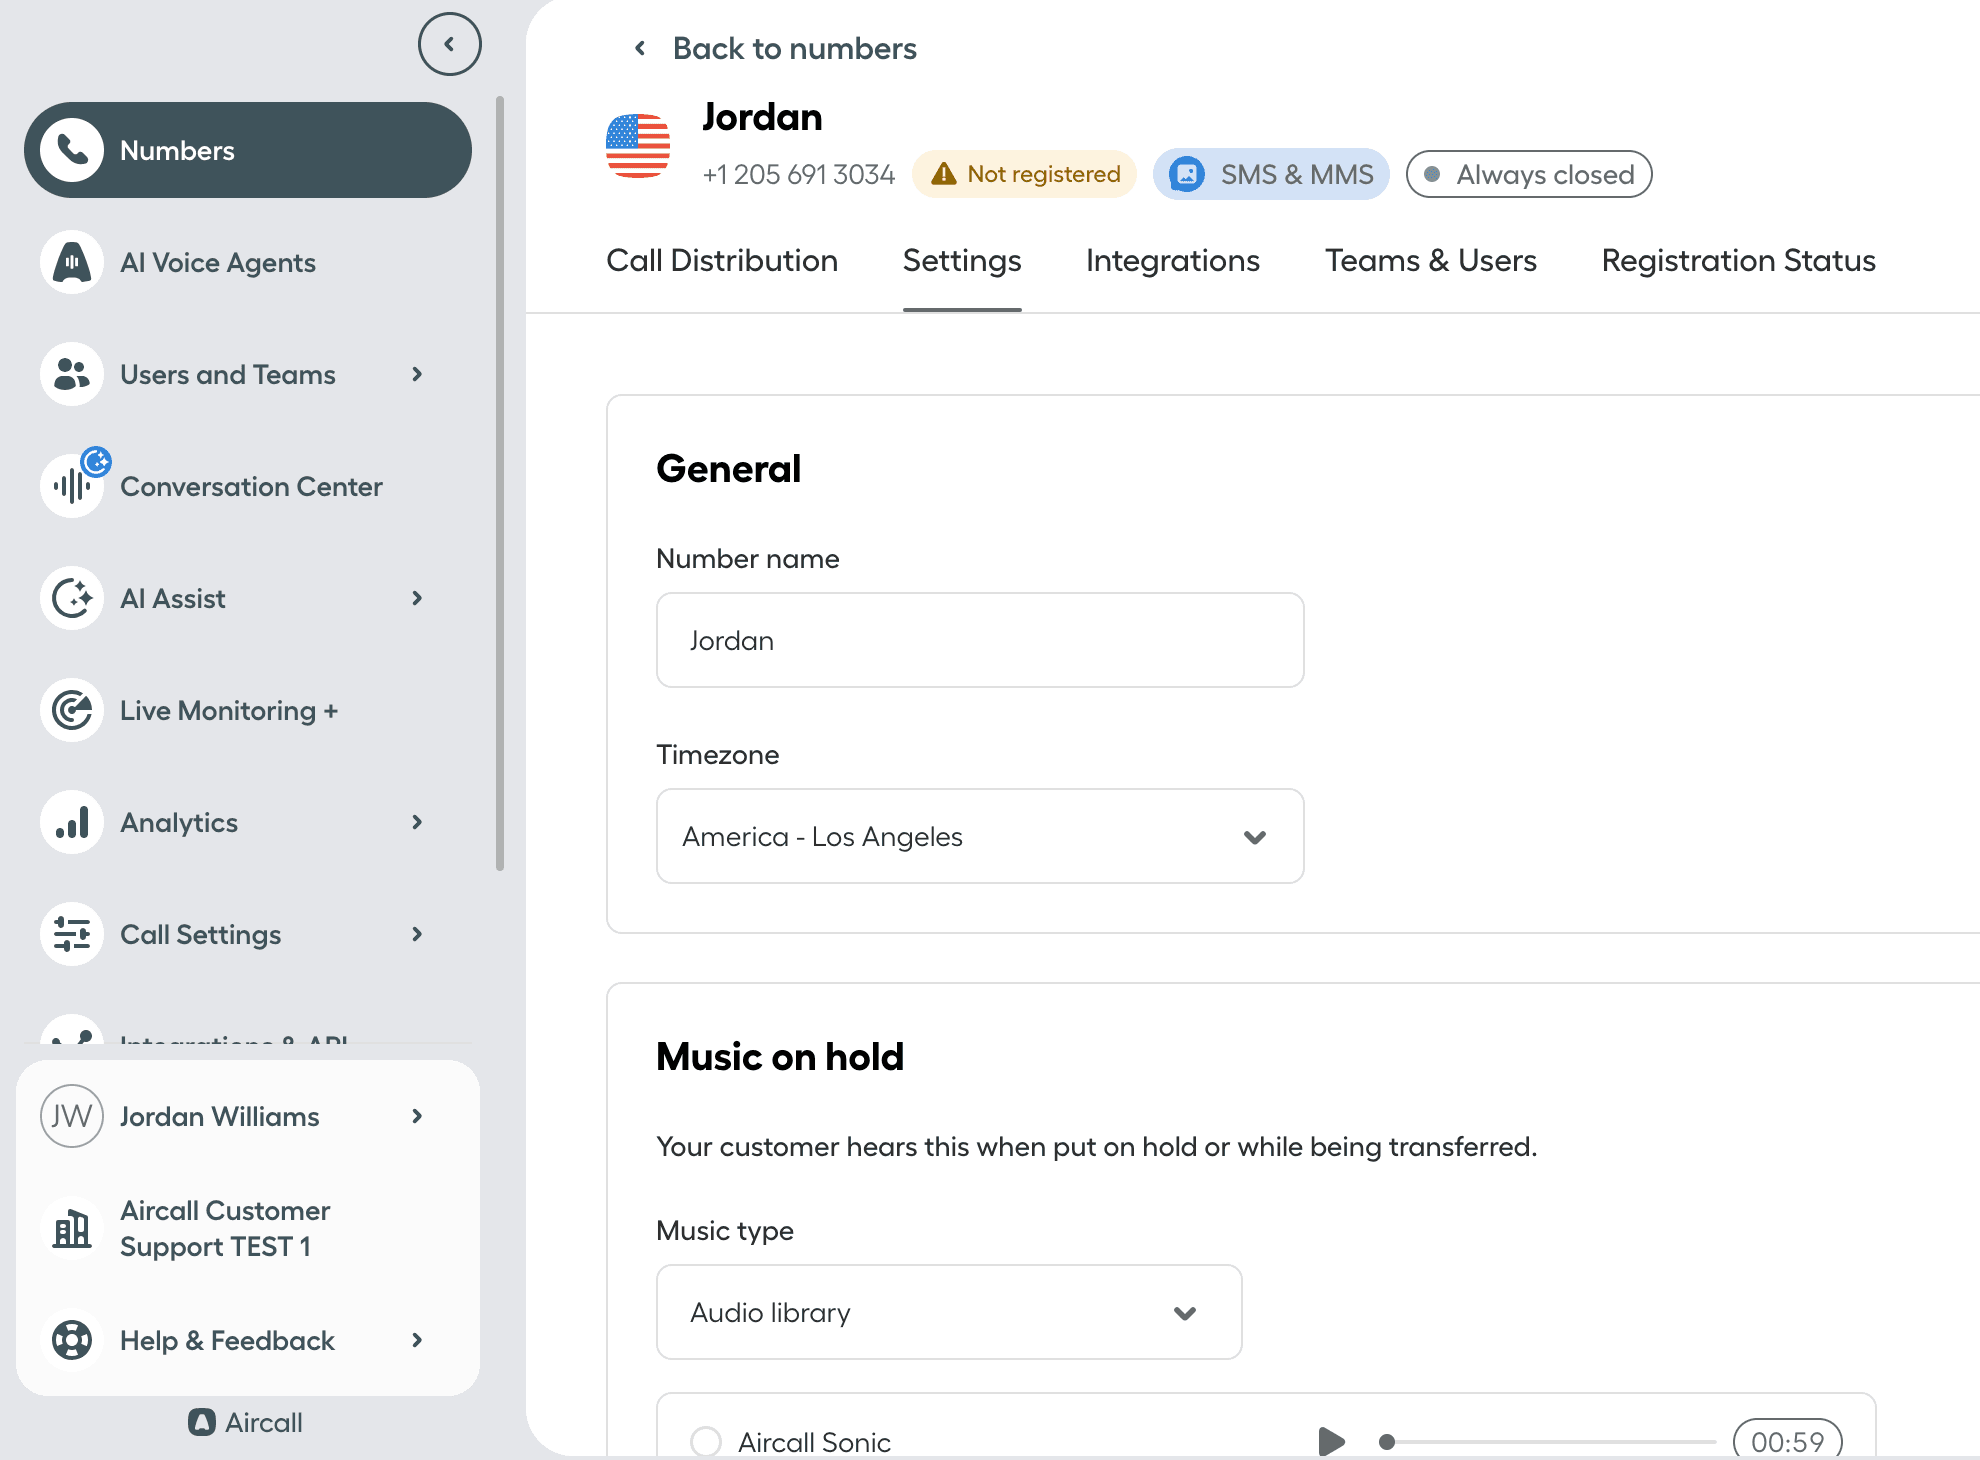This screenshot has height=1460, width=1980.
Task: Expand the Jordan Williams account menu
Action: 417,1116
